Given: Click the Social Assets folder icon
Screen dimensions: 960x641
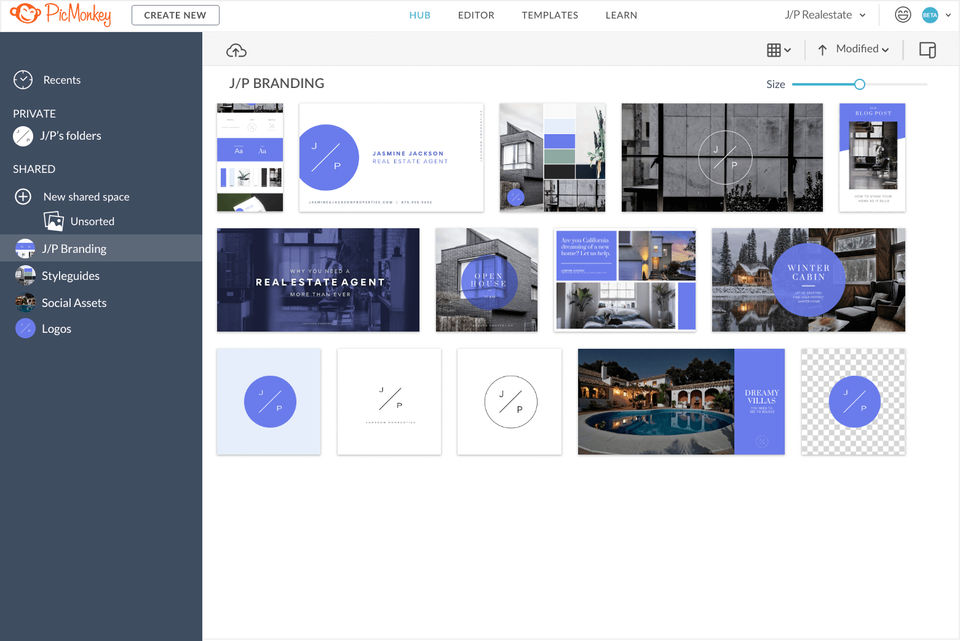Looking at the screenshot, I should 25,302.
